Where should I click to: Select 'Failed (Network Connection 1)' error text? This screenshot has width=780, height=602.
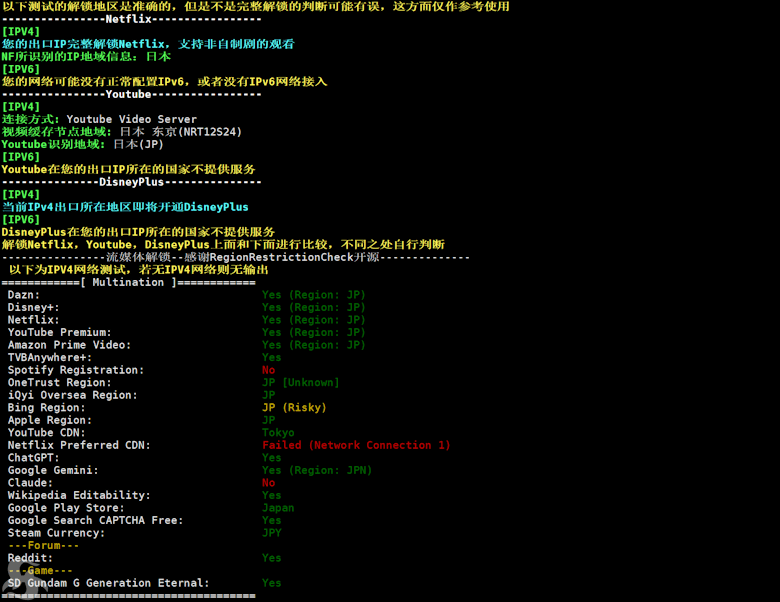tap(356, 445)
